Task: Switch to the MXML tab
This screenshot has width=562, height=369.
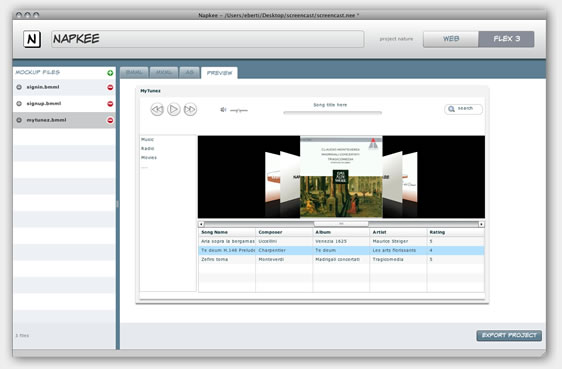Action: [164, 72]
